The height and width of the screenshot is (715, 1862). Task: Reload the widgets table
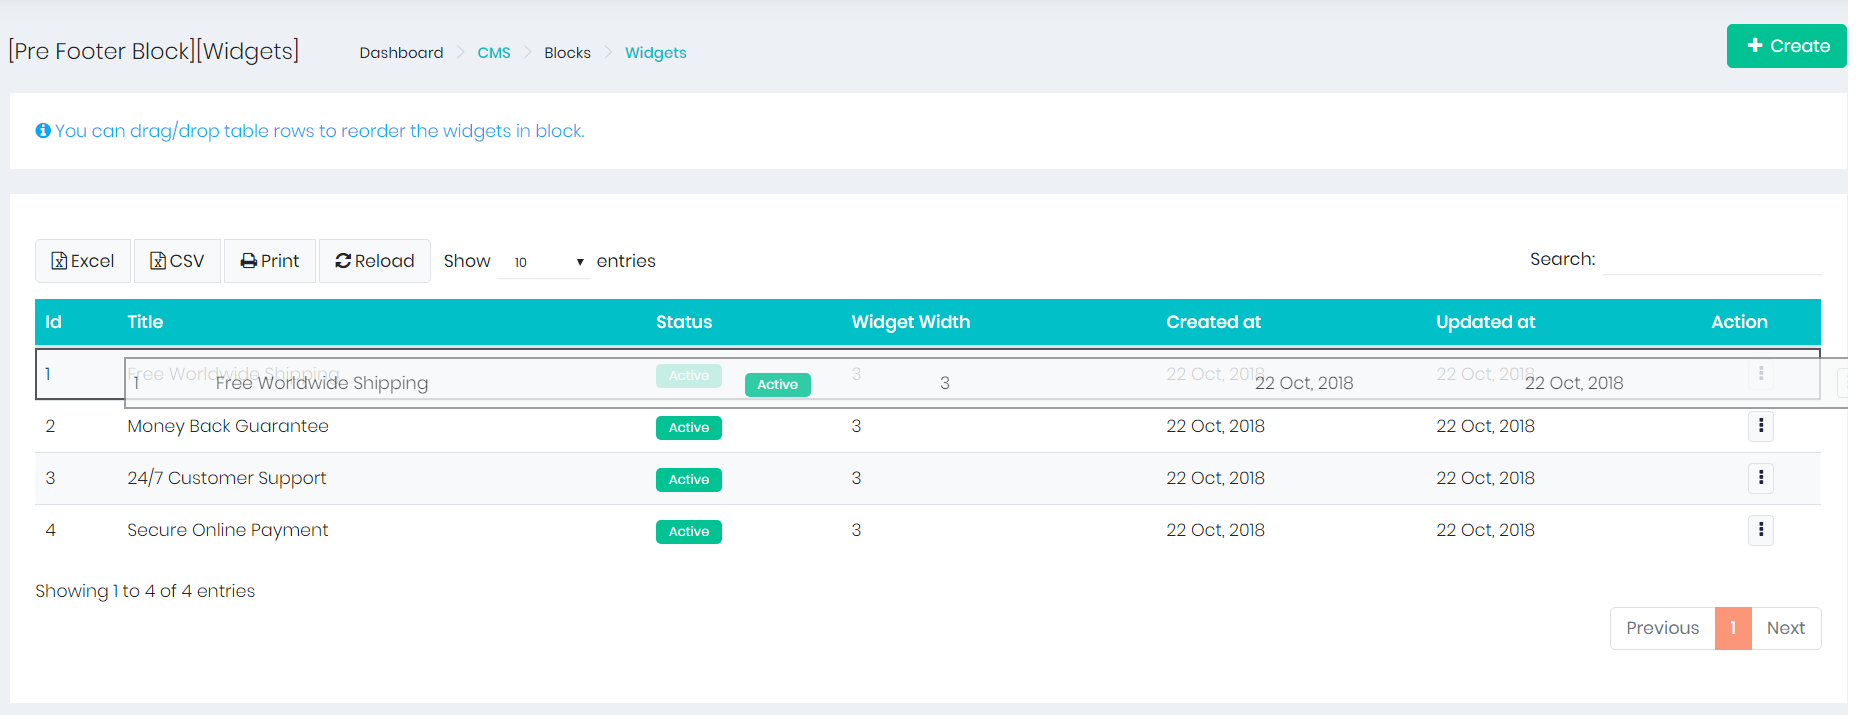(375, 261)
